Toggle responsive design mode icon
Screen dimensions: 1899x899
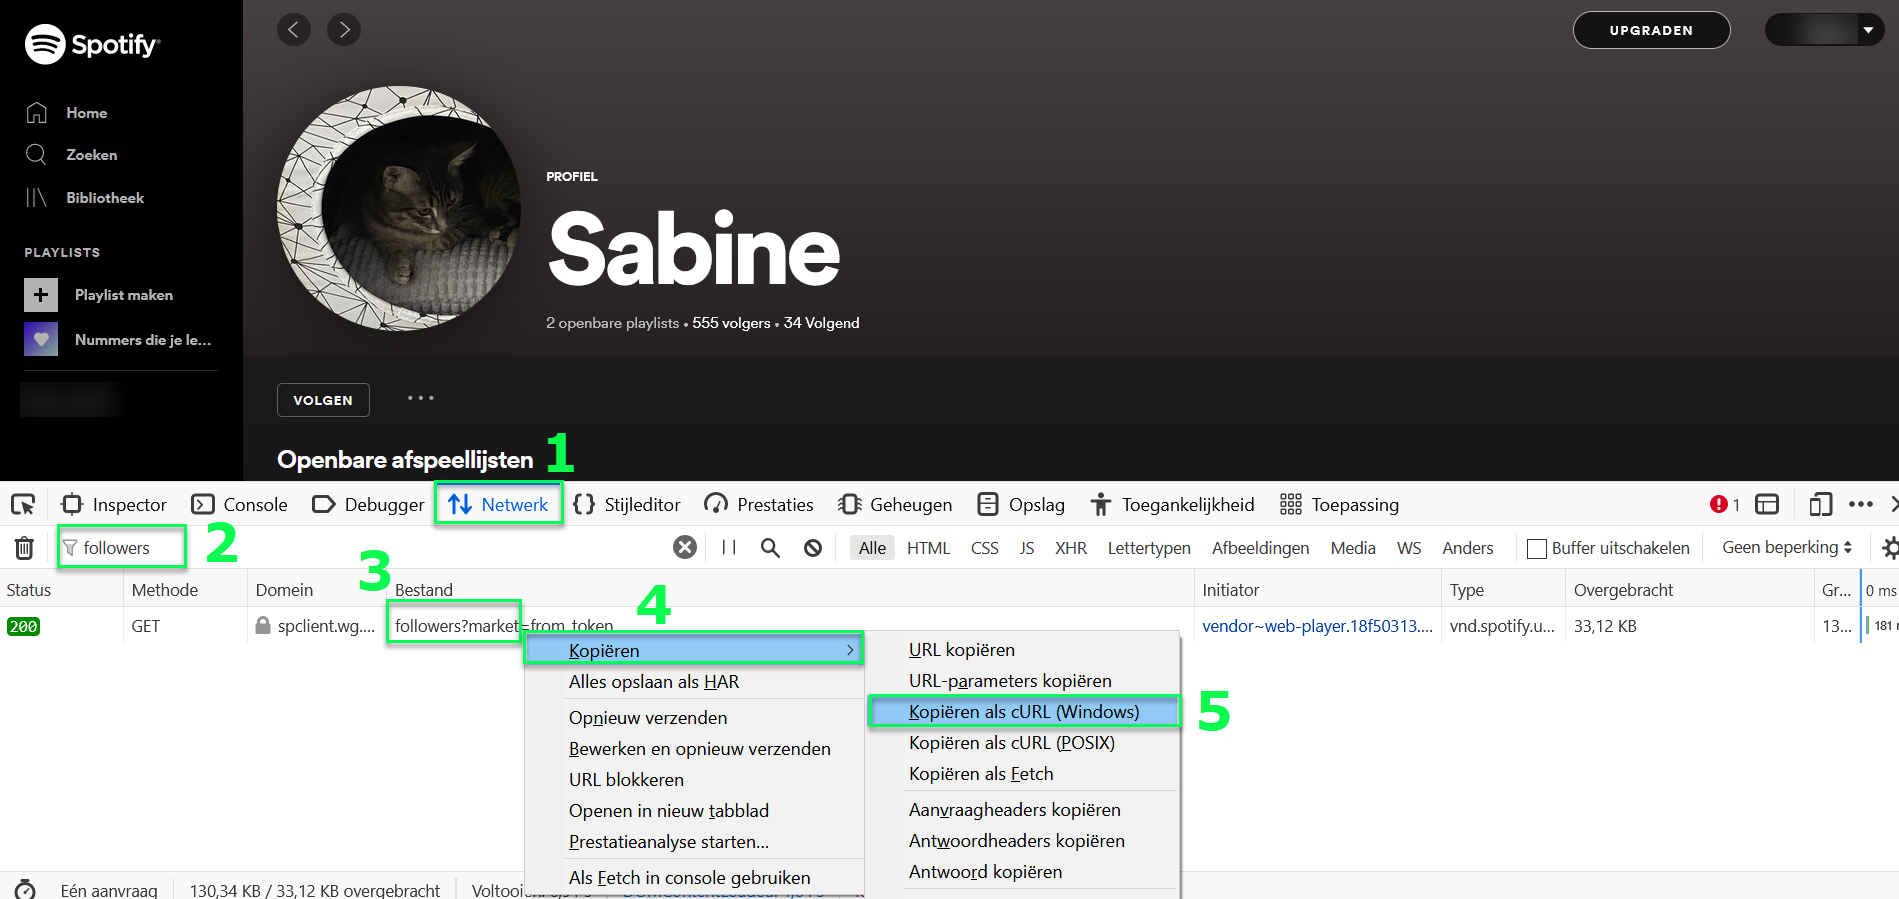pyautogui.click(x=1821, y=504)
